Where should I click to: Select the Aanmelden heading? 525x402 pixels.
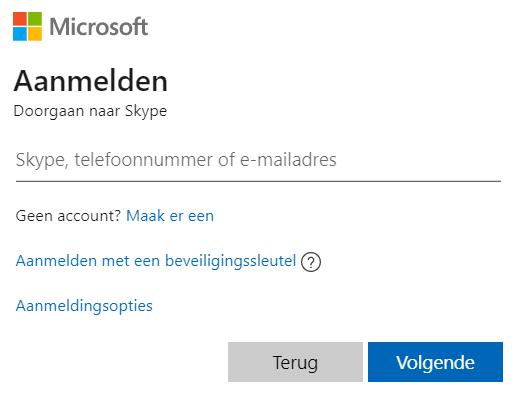(90, 81)
